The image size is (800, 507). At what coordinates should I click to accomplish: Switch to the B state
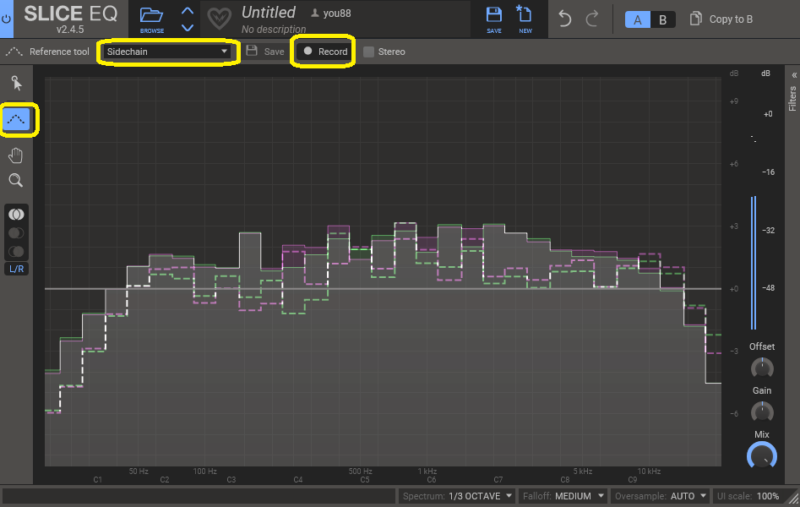[x=661, y=20]
